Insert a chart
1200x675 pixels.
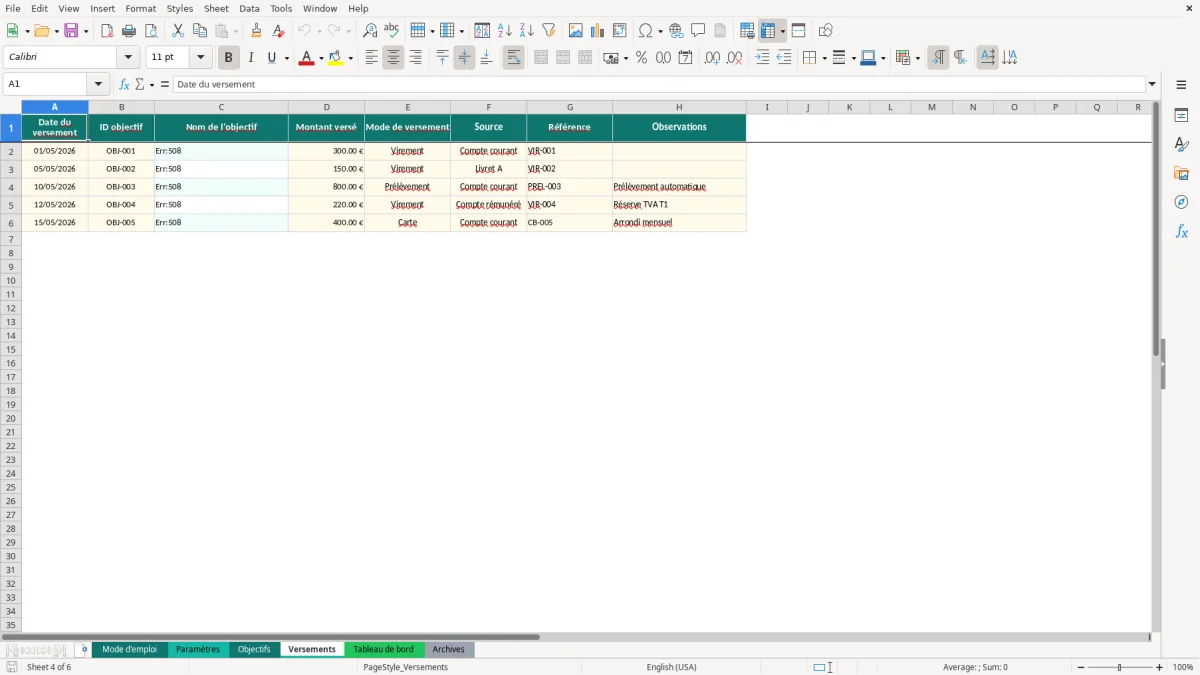coord(598,31)
